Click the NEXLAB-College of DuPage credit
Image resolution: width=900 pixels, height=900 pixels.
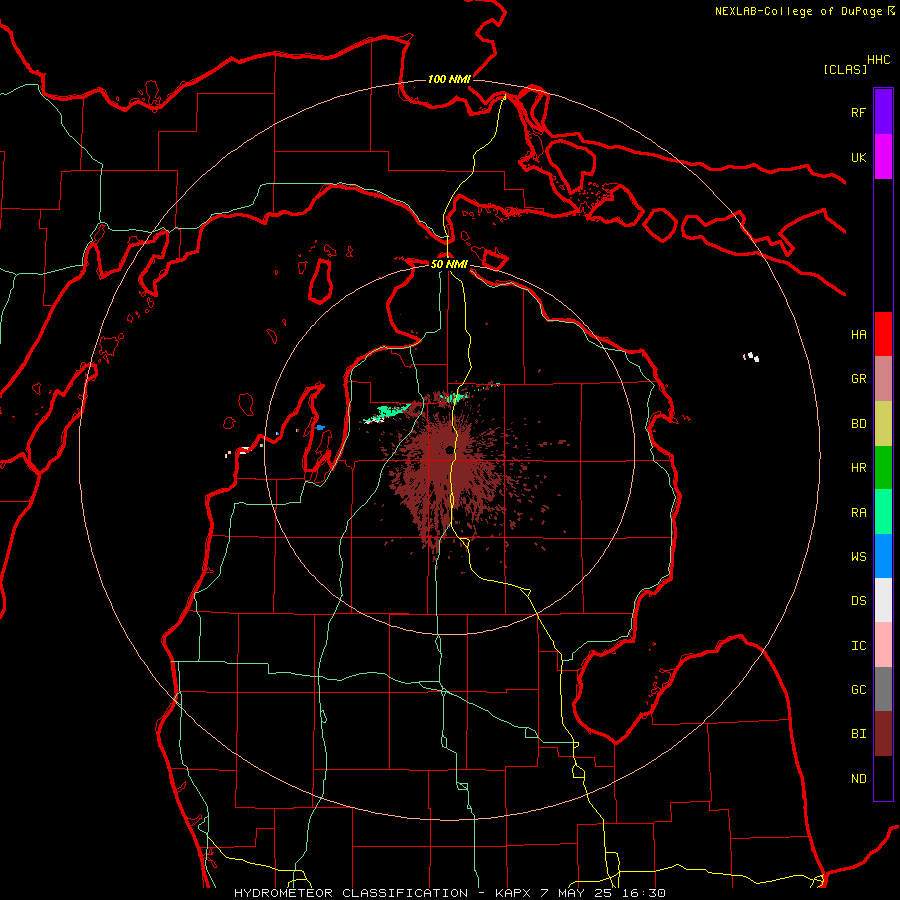804,11
